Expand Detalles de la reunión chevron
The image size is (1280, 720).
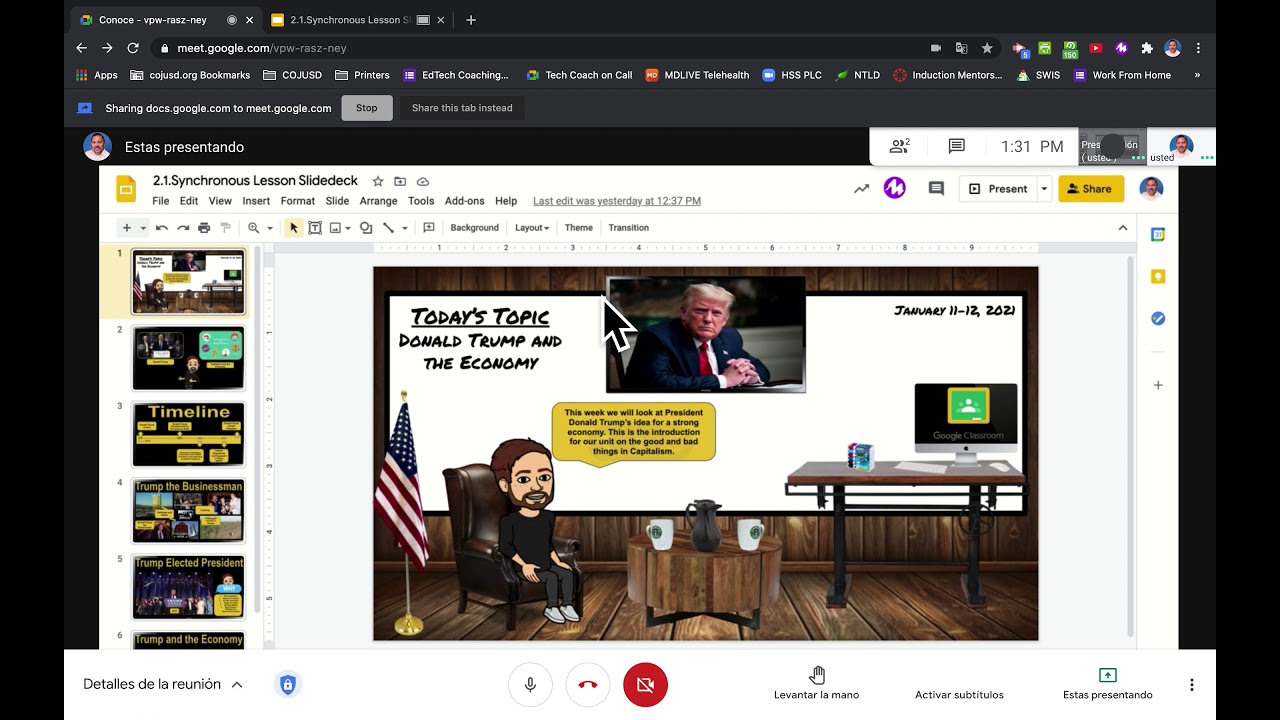pyautogui.click(x=237, y=685)
